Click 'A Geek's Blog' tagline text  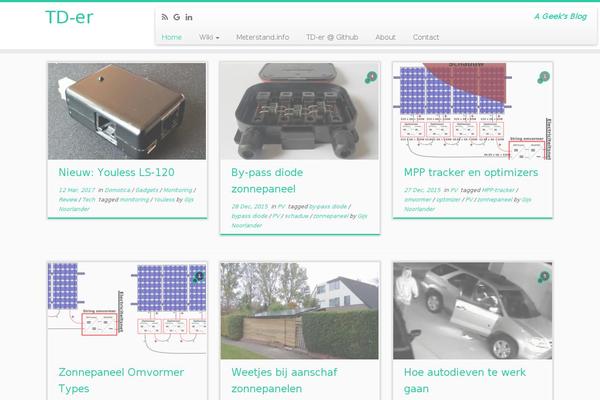click(x=561, y=16)
